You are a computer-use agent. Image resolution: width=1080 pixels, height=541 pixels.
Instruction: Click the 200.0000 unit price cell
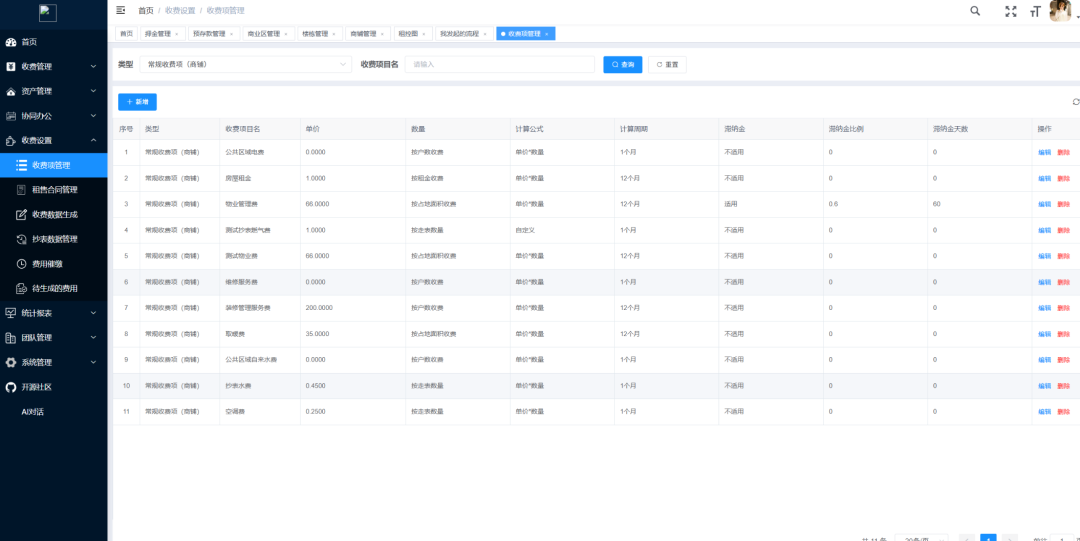(319, 308)
